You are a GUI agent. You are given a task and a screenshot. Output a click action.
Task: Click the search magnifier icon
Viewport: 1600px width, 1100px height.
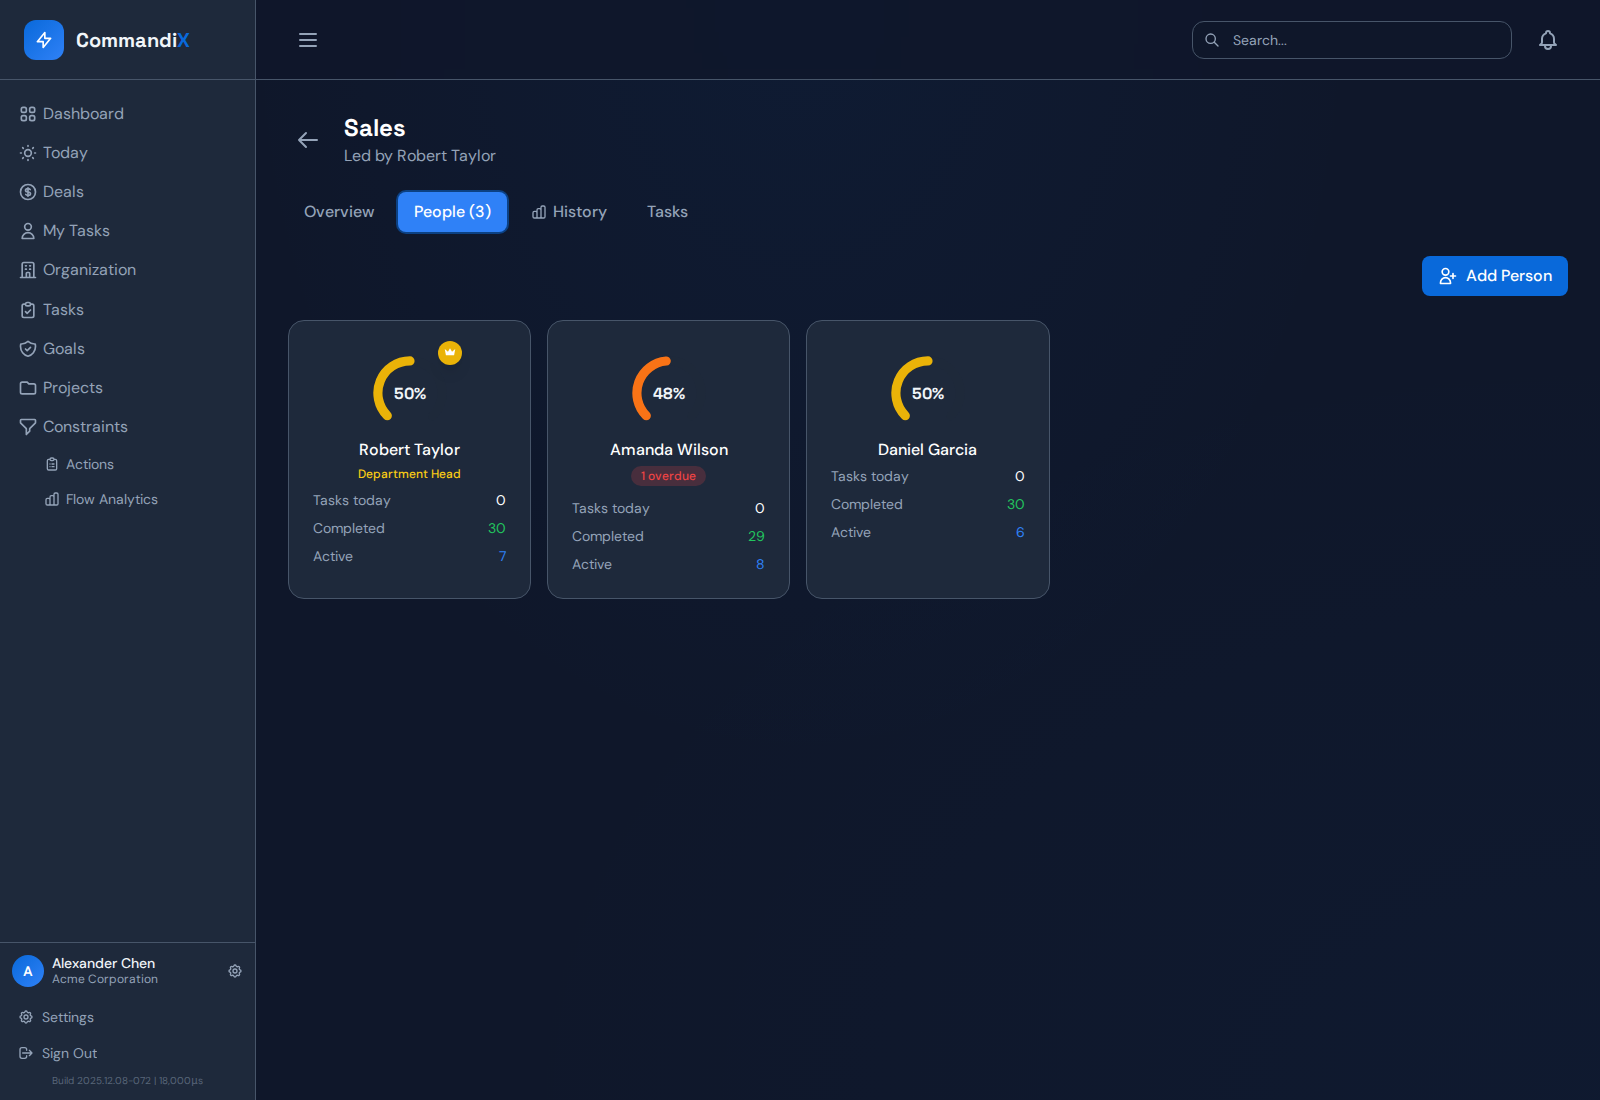[x=1212, y=40]
